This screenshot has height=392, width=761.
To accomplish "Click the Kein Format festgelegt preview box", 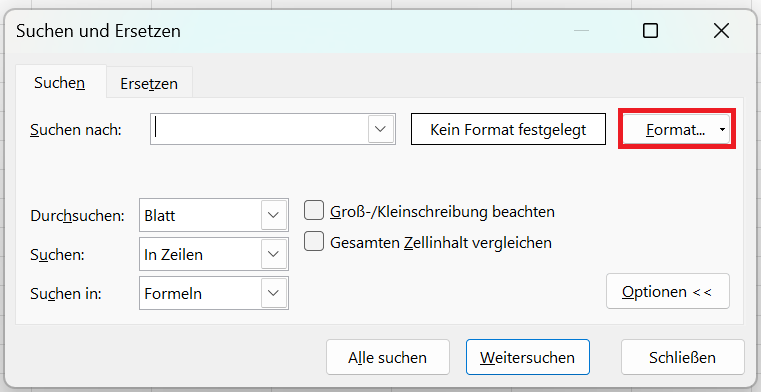I will (x=508, y=129).
